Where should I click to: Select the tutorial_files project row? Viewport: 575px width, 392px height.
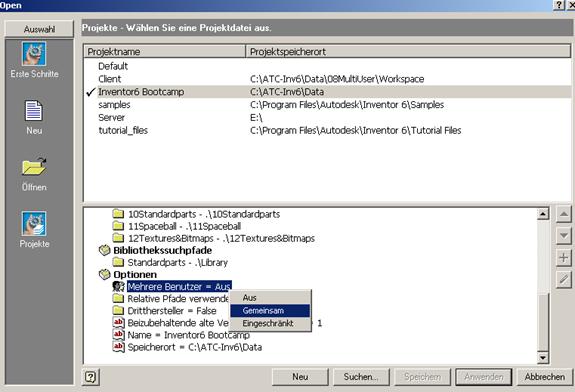[x=327, y=131]
